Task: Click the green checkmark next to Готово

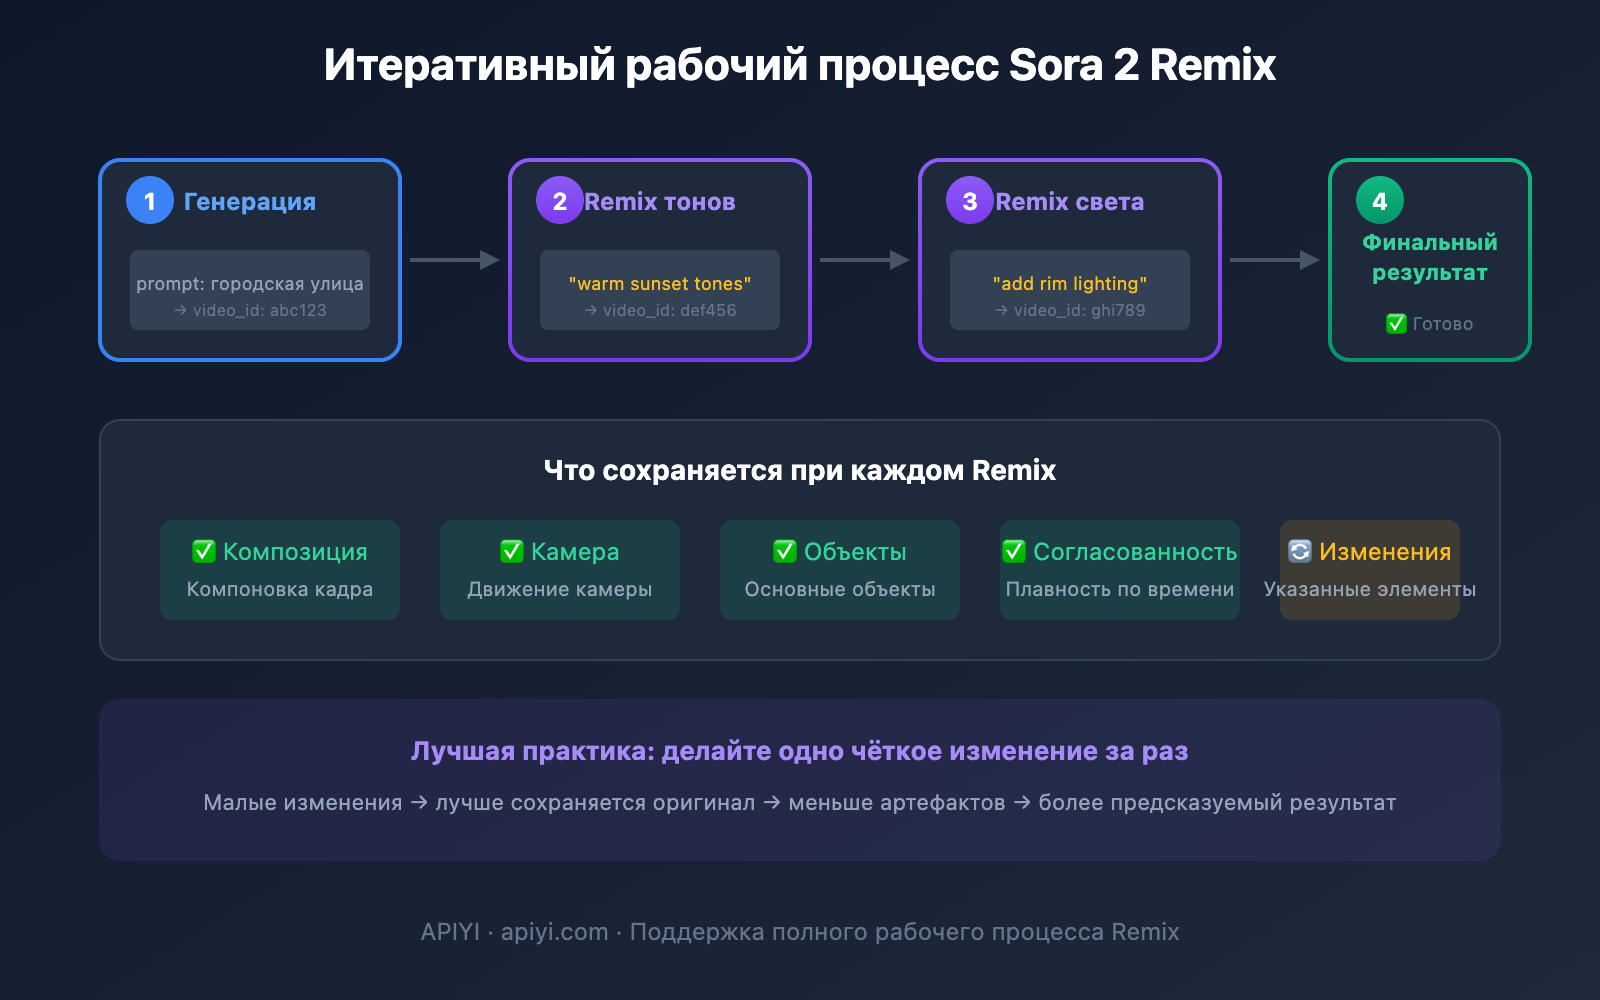Action: pyautogui.click(x=1396, y=323)
